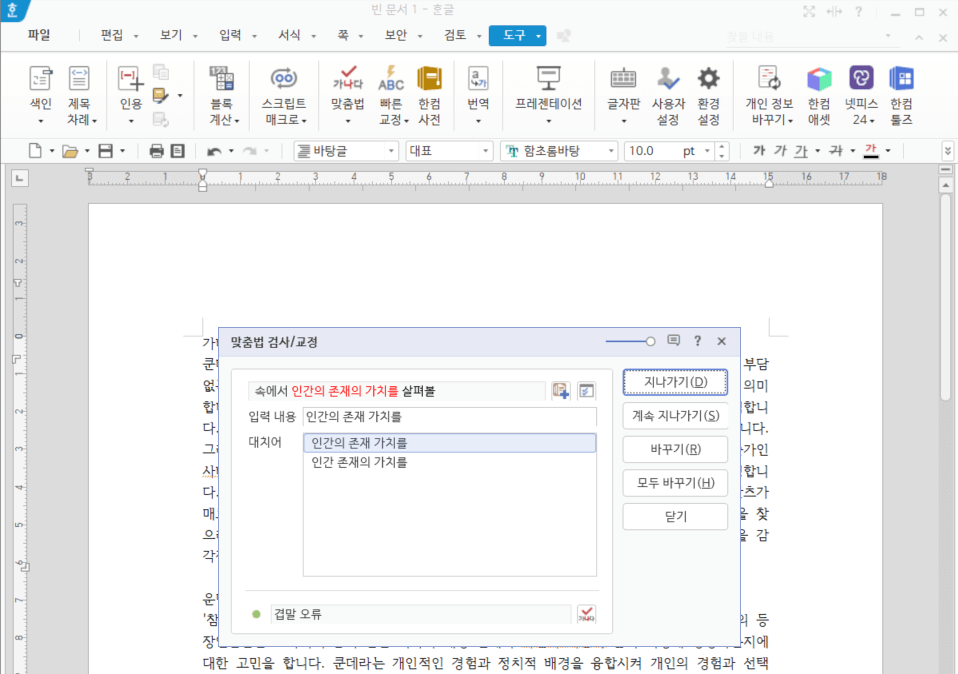The height and width of the screenshot is (674, 958).
Task: Click the print preview icon
Action: coord(178,150)
